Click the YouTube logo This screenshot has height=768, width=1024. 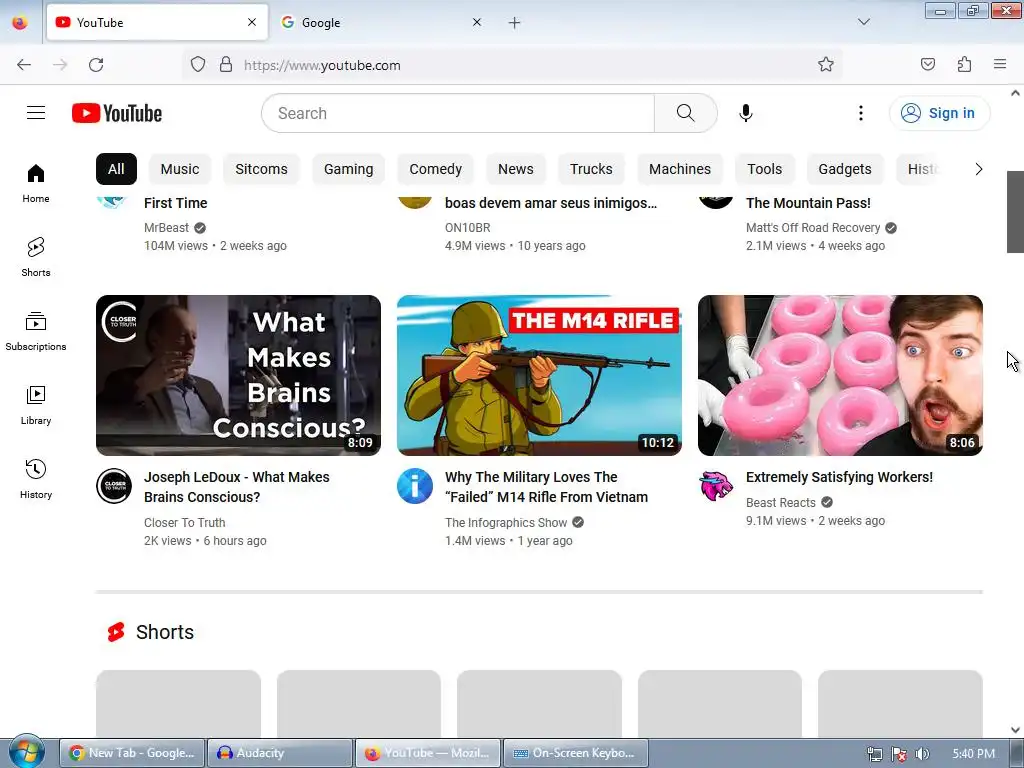(x=117, y=113)
